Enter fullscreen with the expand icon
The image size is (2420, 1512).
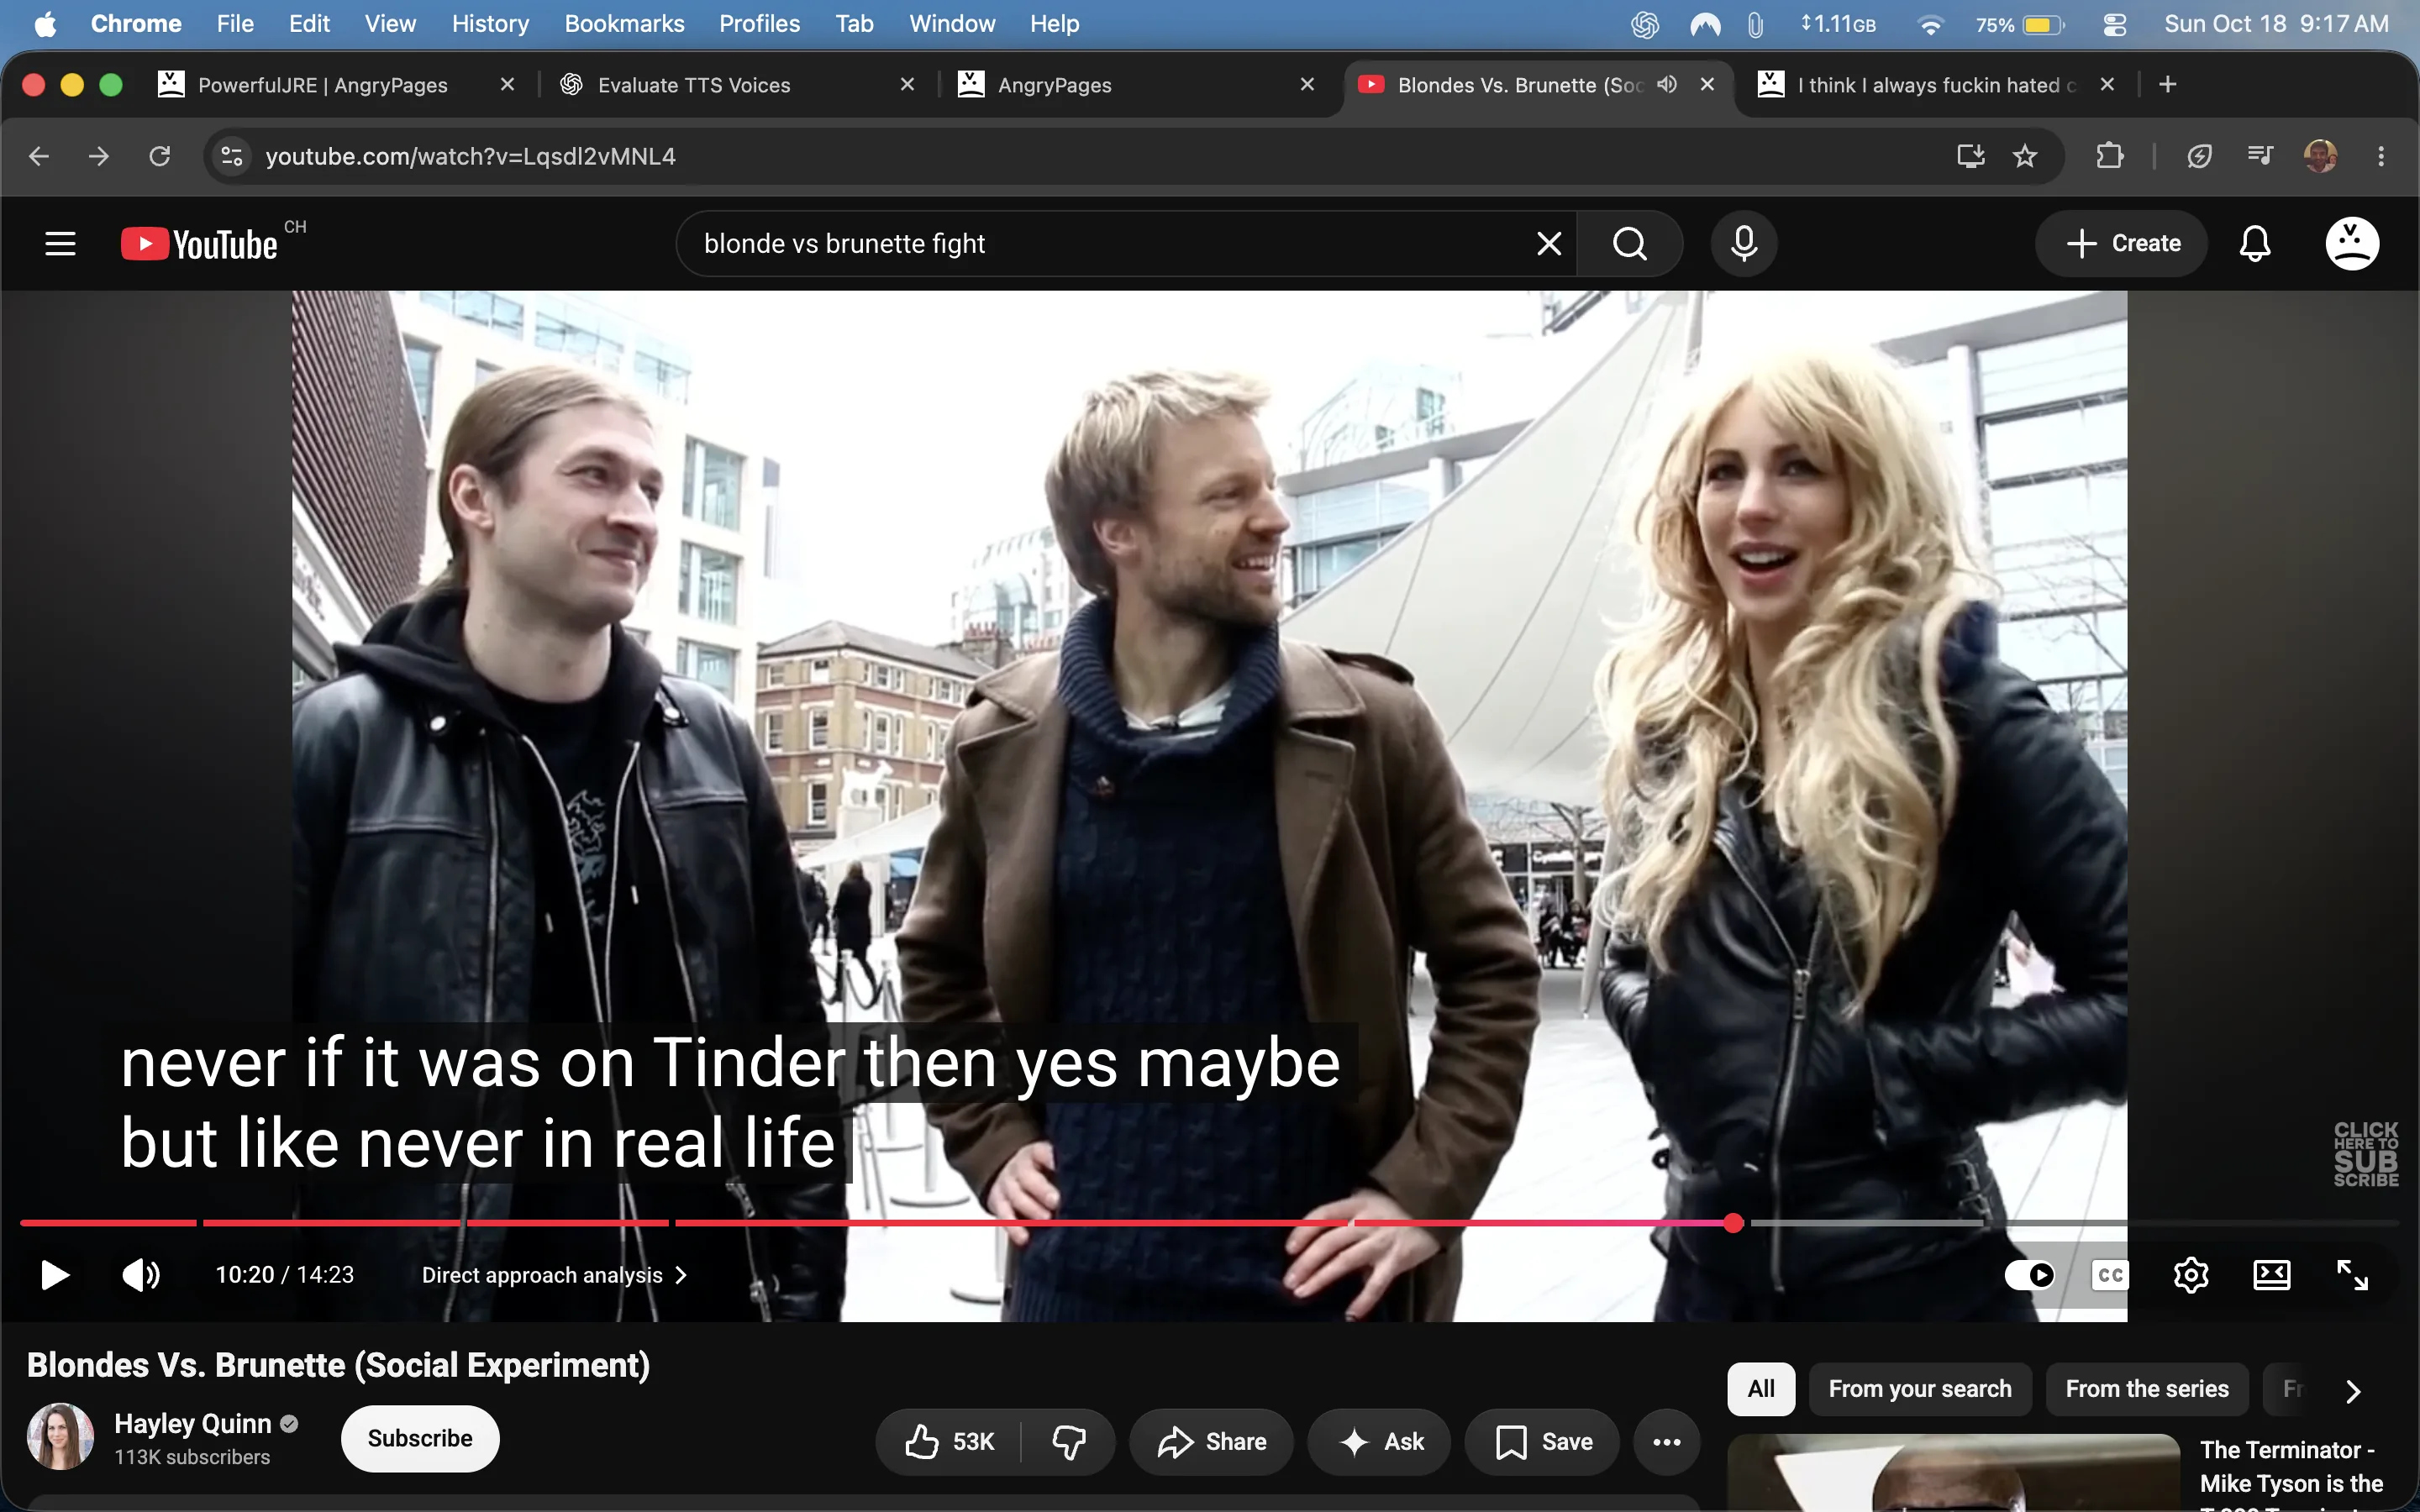pyautogui.click(x=2352, y=1275)
